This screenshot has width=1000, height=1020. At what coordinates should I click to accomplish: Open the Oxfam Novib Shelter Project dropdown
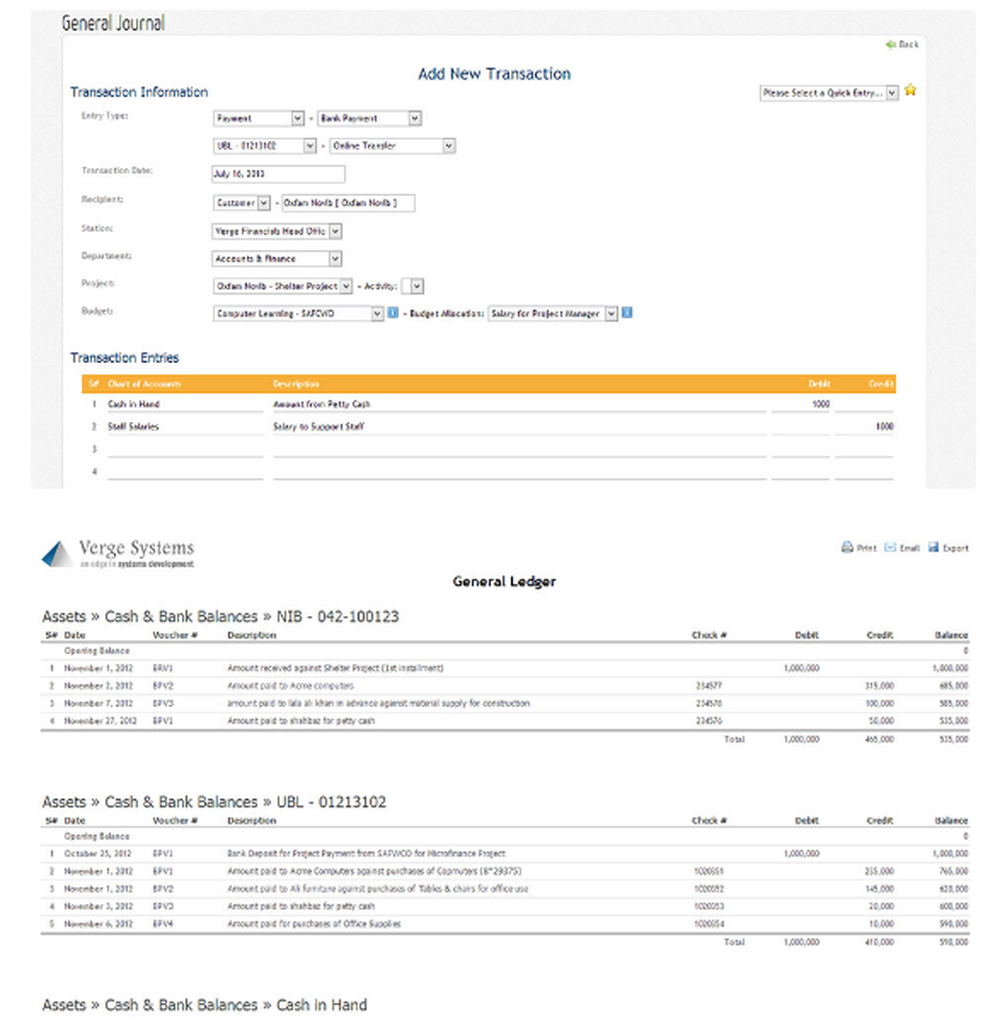point(283,286)
